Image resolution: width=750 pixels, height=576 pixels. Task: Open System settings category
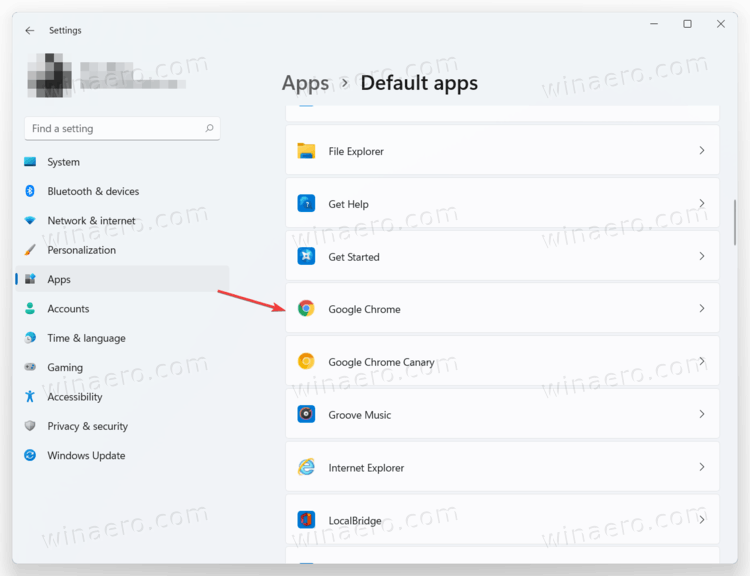coord(122,162)
